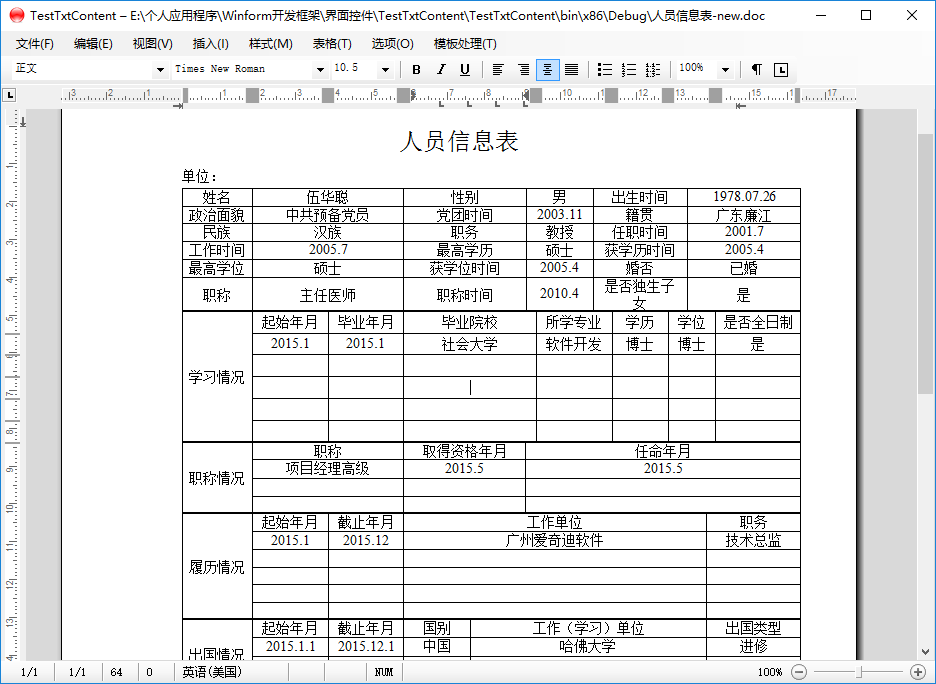Click the zoom out minus icon
The height and width of the screenshot is (684, 936).
tap(799, 672)
